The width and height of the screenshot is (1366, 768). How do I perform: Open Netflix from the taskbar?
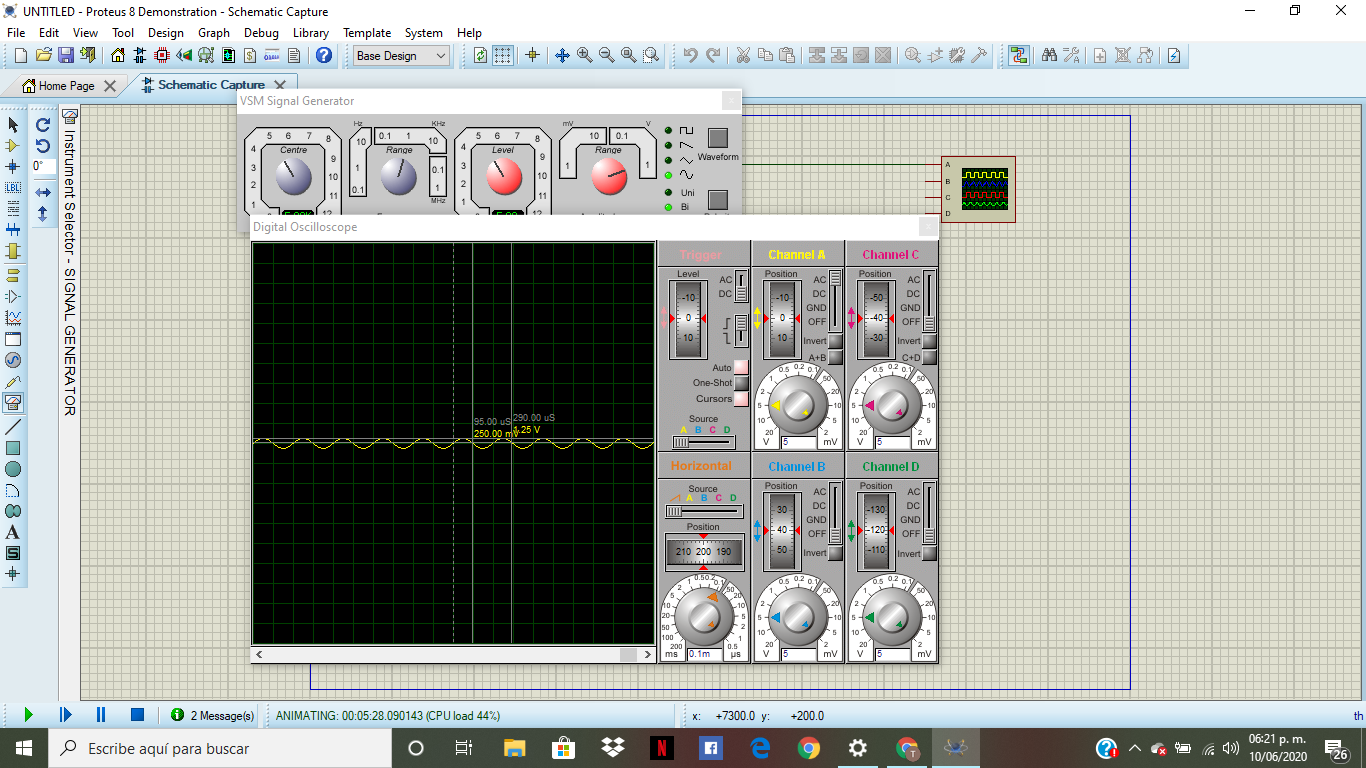[661, 748]
